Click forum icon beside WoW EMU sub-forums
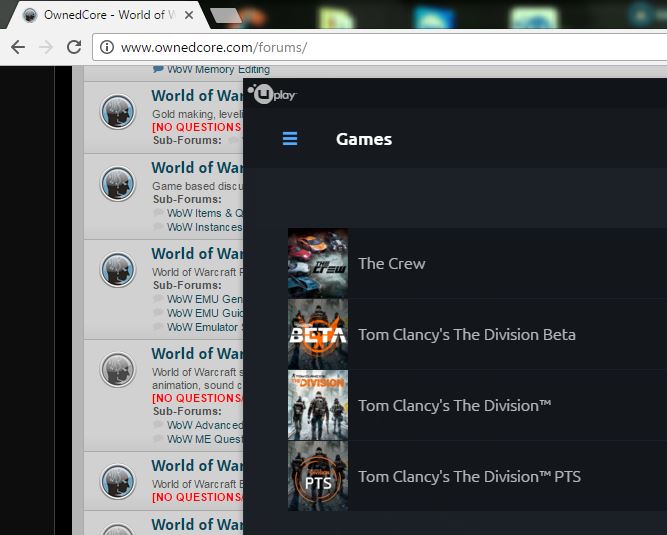667x535 pixels. [x=118, y=269]
